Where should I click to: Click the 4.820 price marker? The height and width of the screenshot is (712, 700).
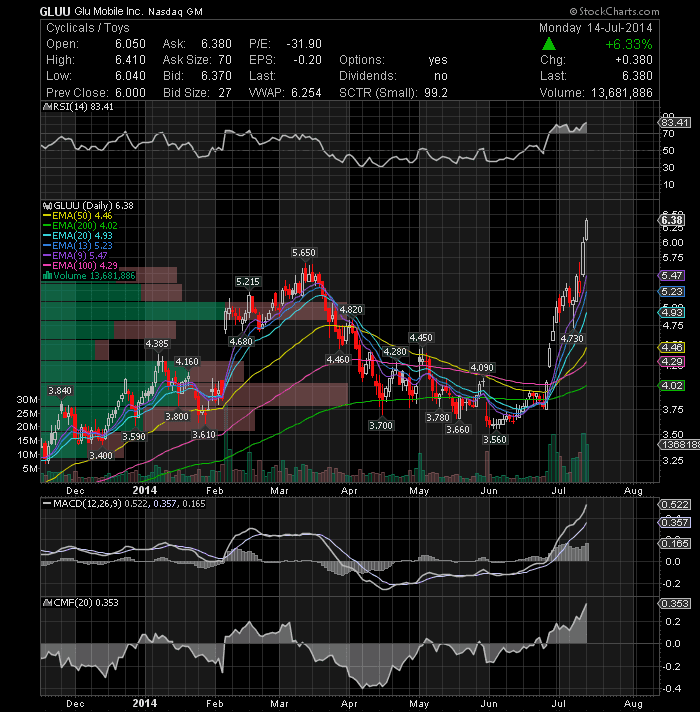coord(351,310)
